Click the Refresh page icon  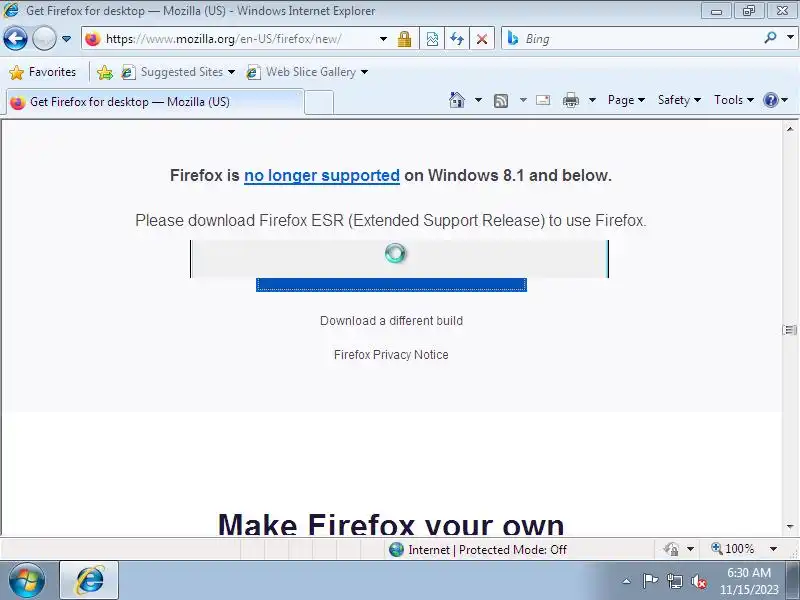click(x=457, y=39)
